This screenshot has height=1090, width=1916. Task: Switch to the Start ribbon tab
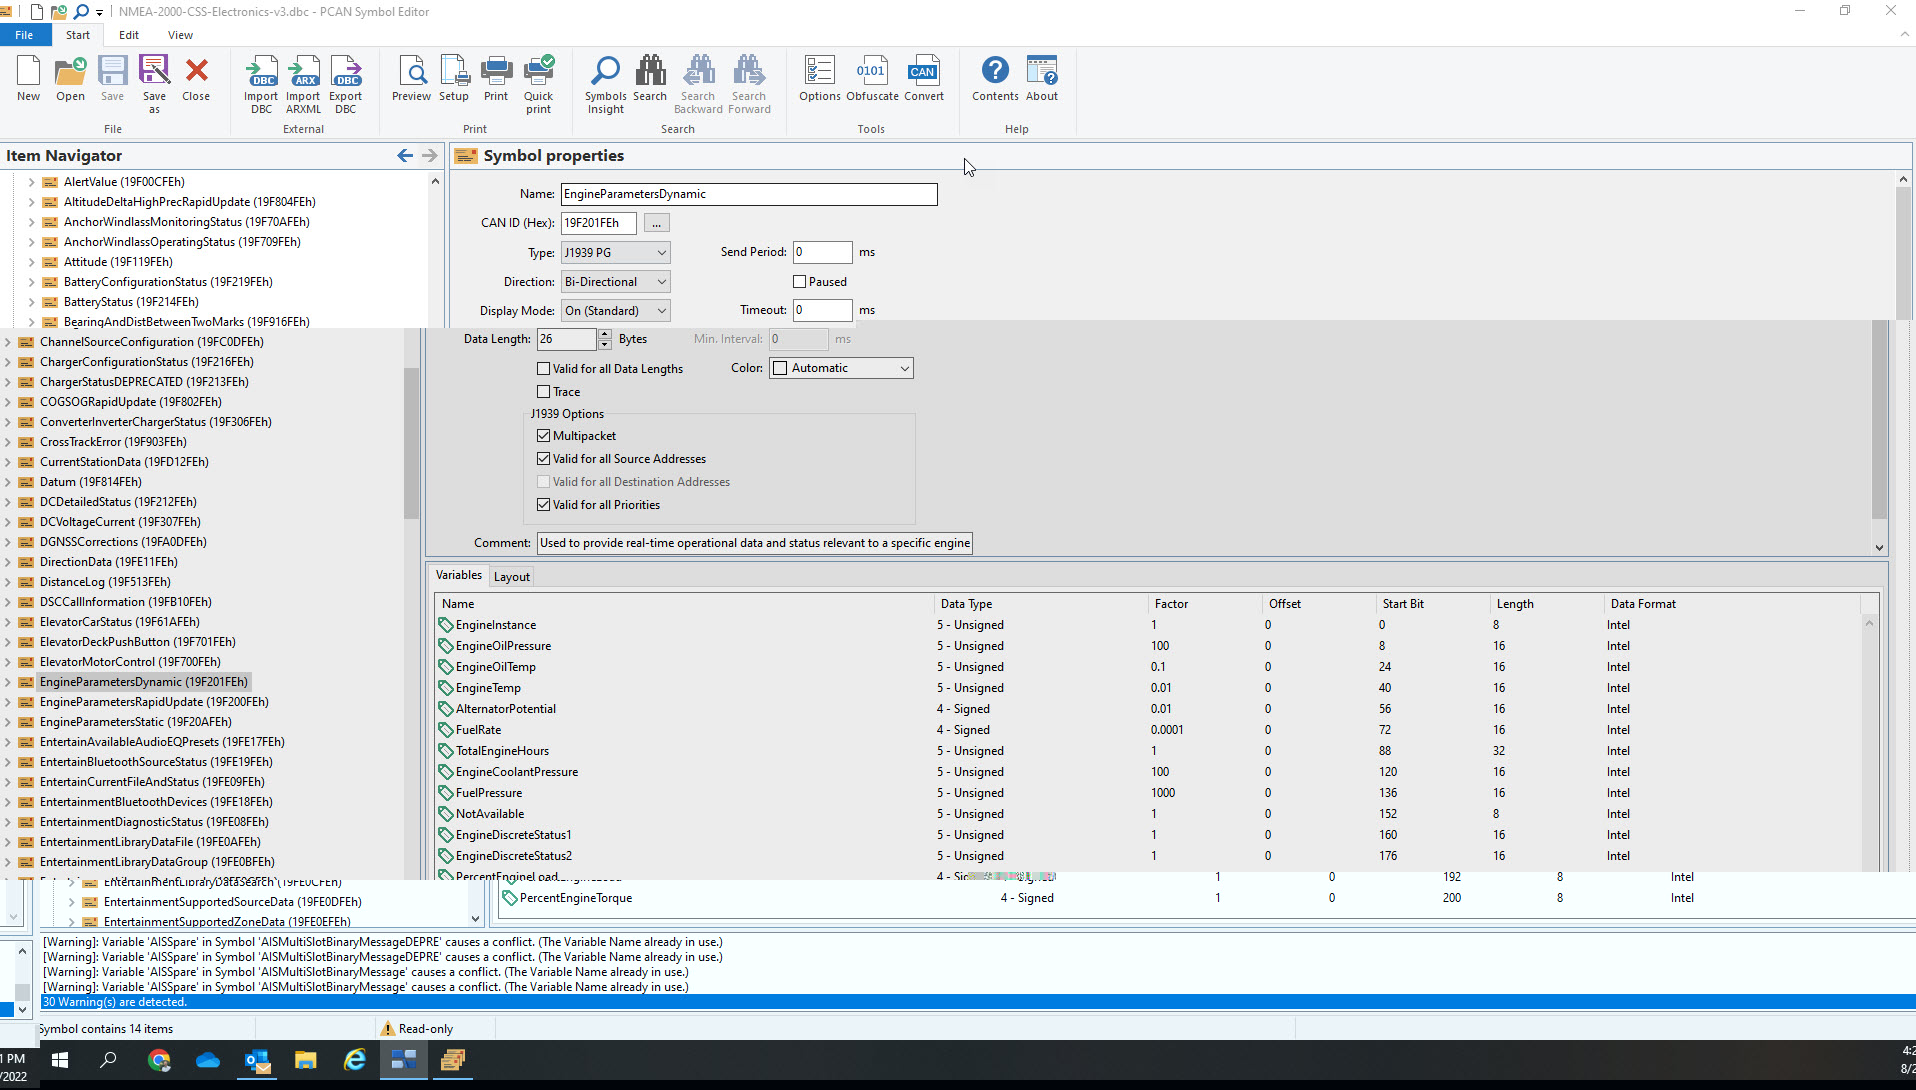tap(78, 35)
